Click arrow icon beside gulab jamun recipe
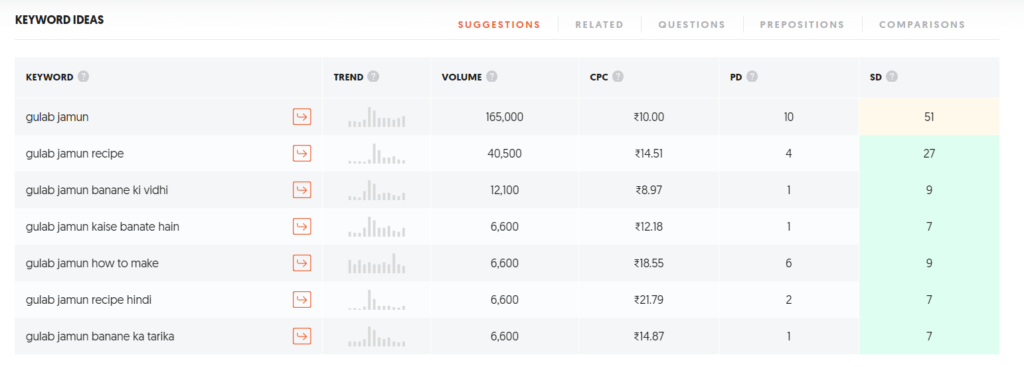The width and height of the screenshot is (1024, 367). point(302,153)
